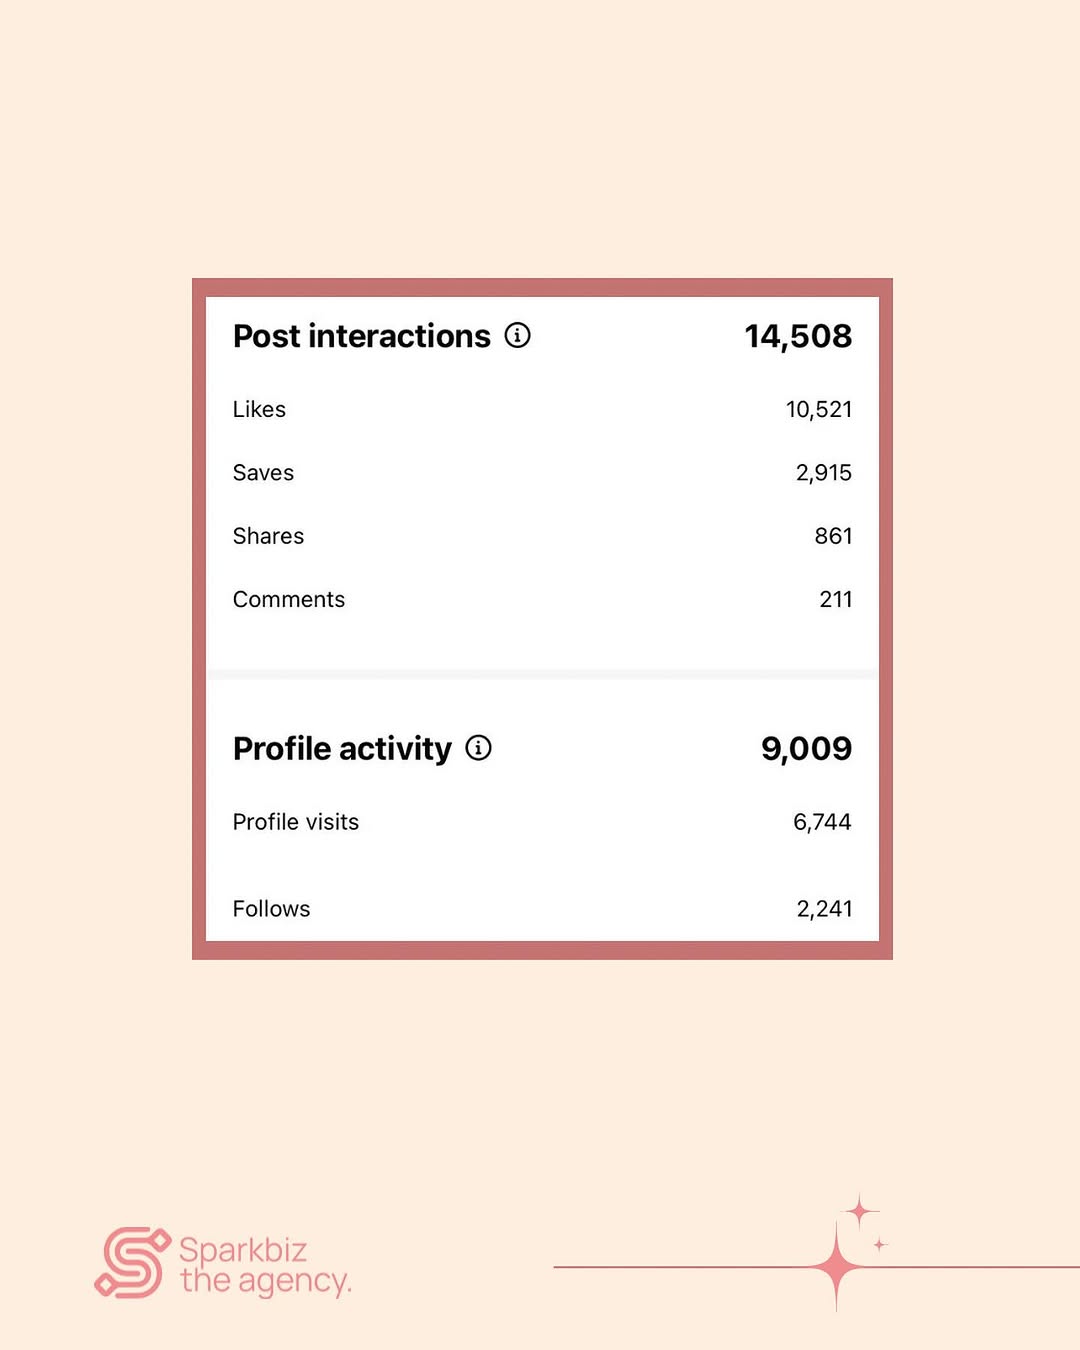Viewport: 1080px width, 1350px height.
Task: Click the Comments row label
Action: [x=289, y=599]
